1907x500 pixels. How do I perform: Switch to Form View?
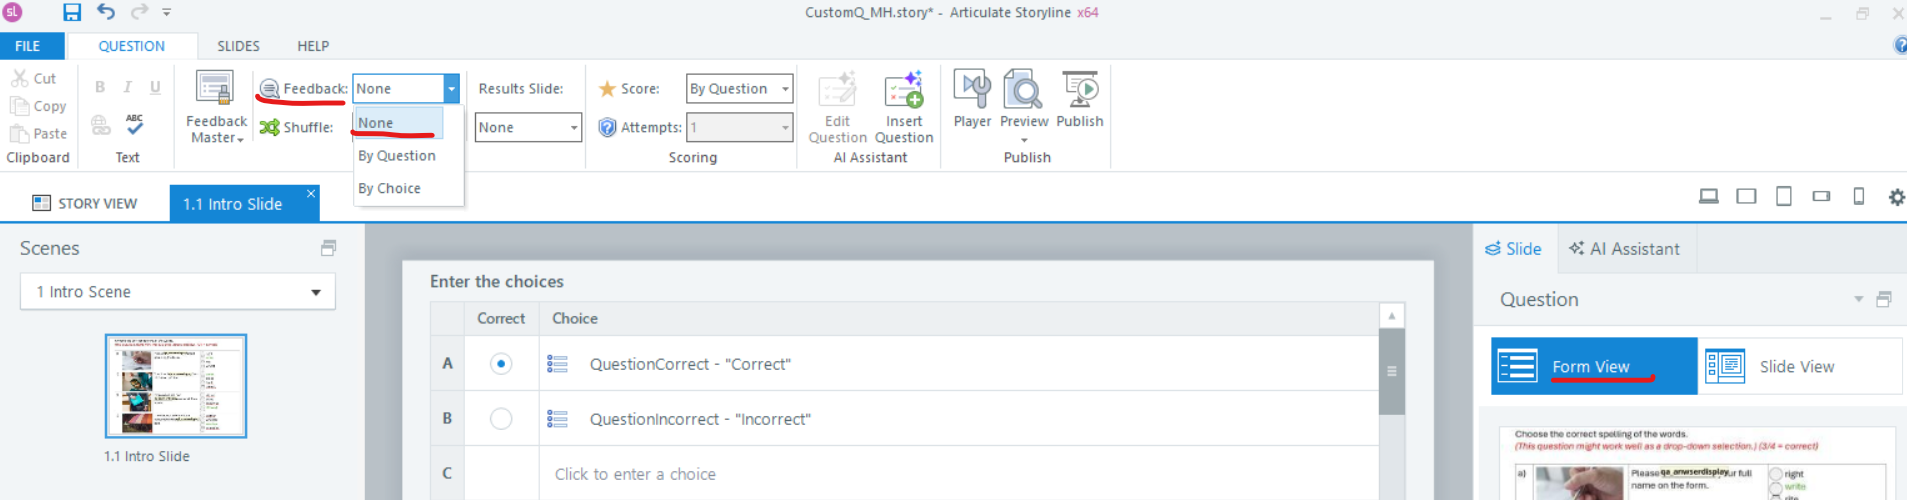1594,366
